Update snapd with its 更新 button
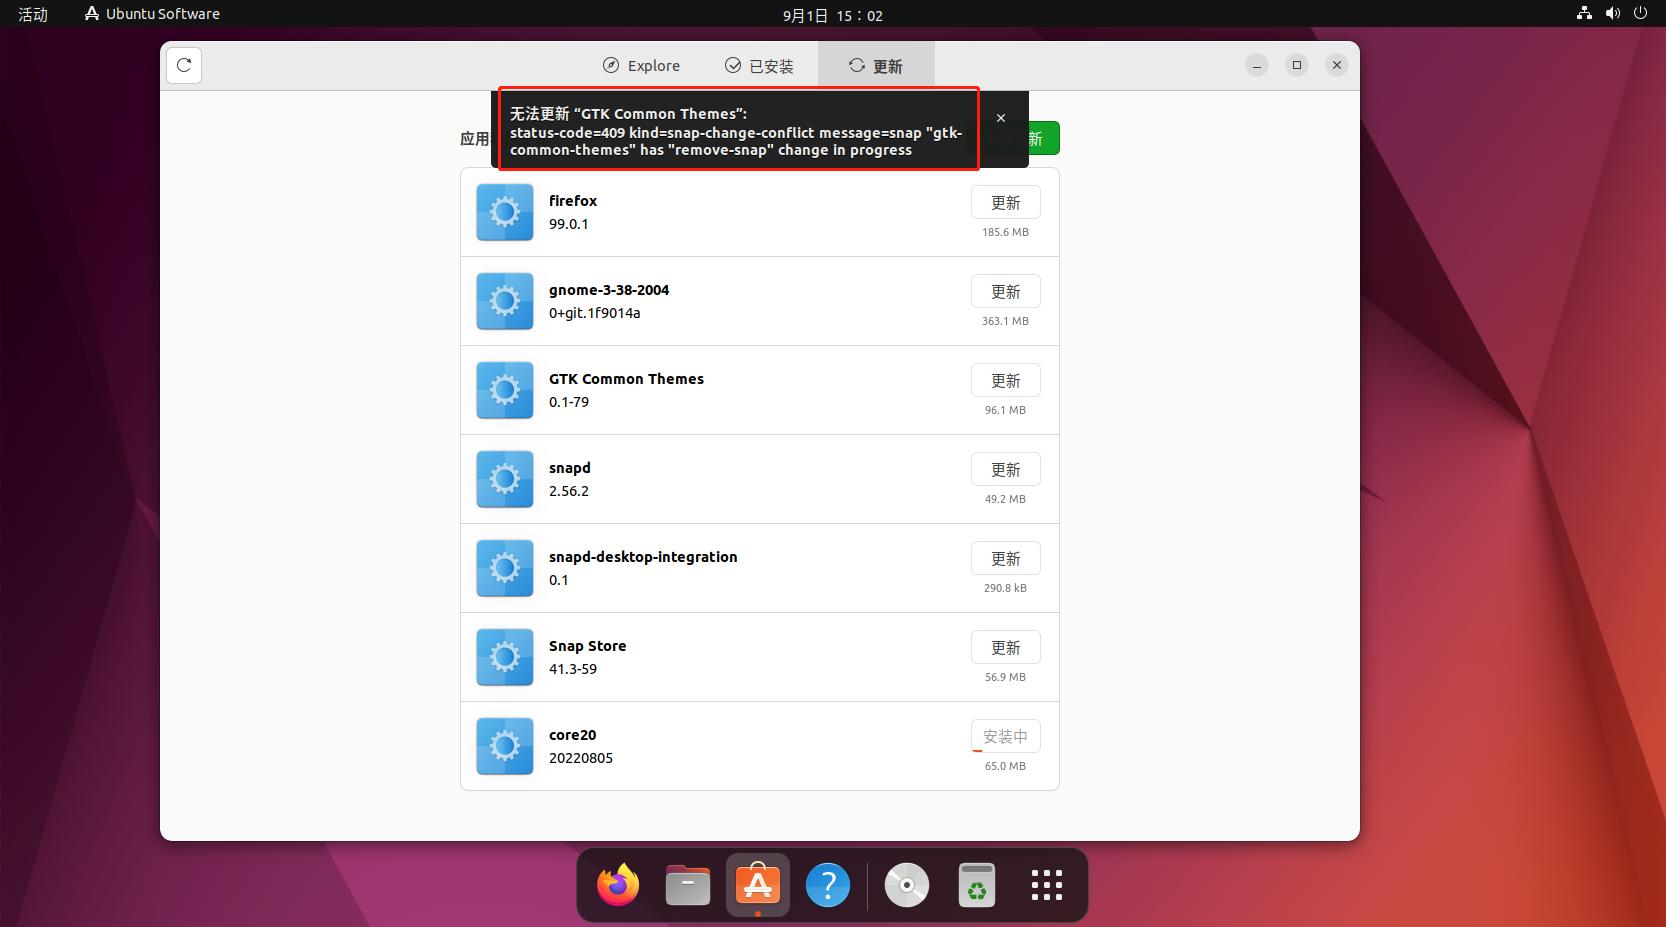The width and height of the screenshot is (1666, 927). (1005, 470)
